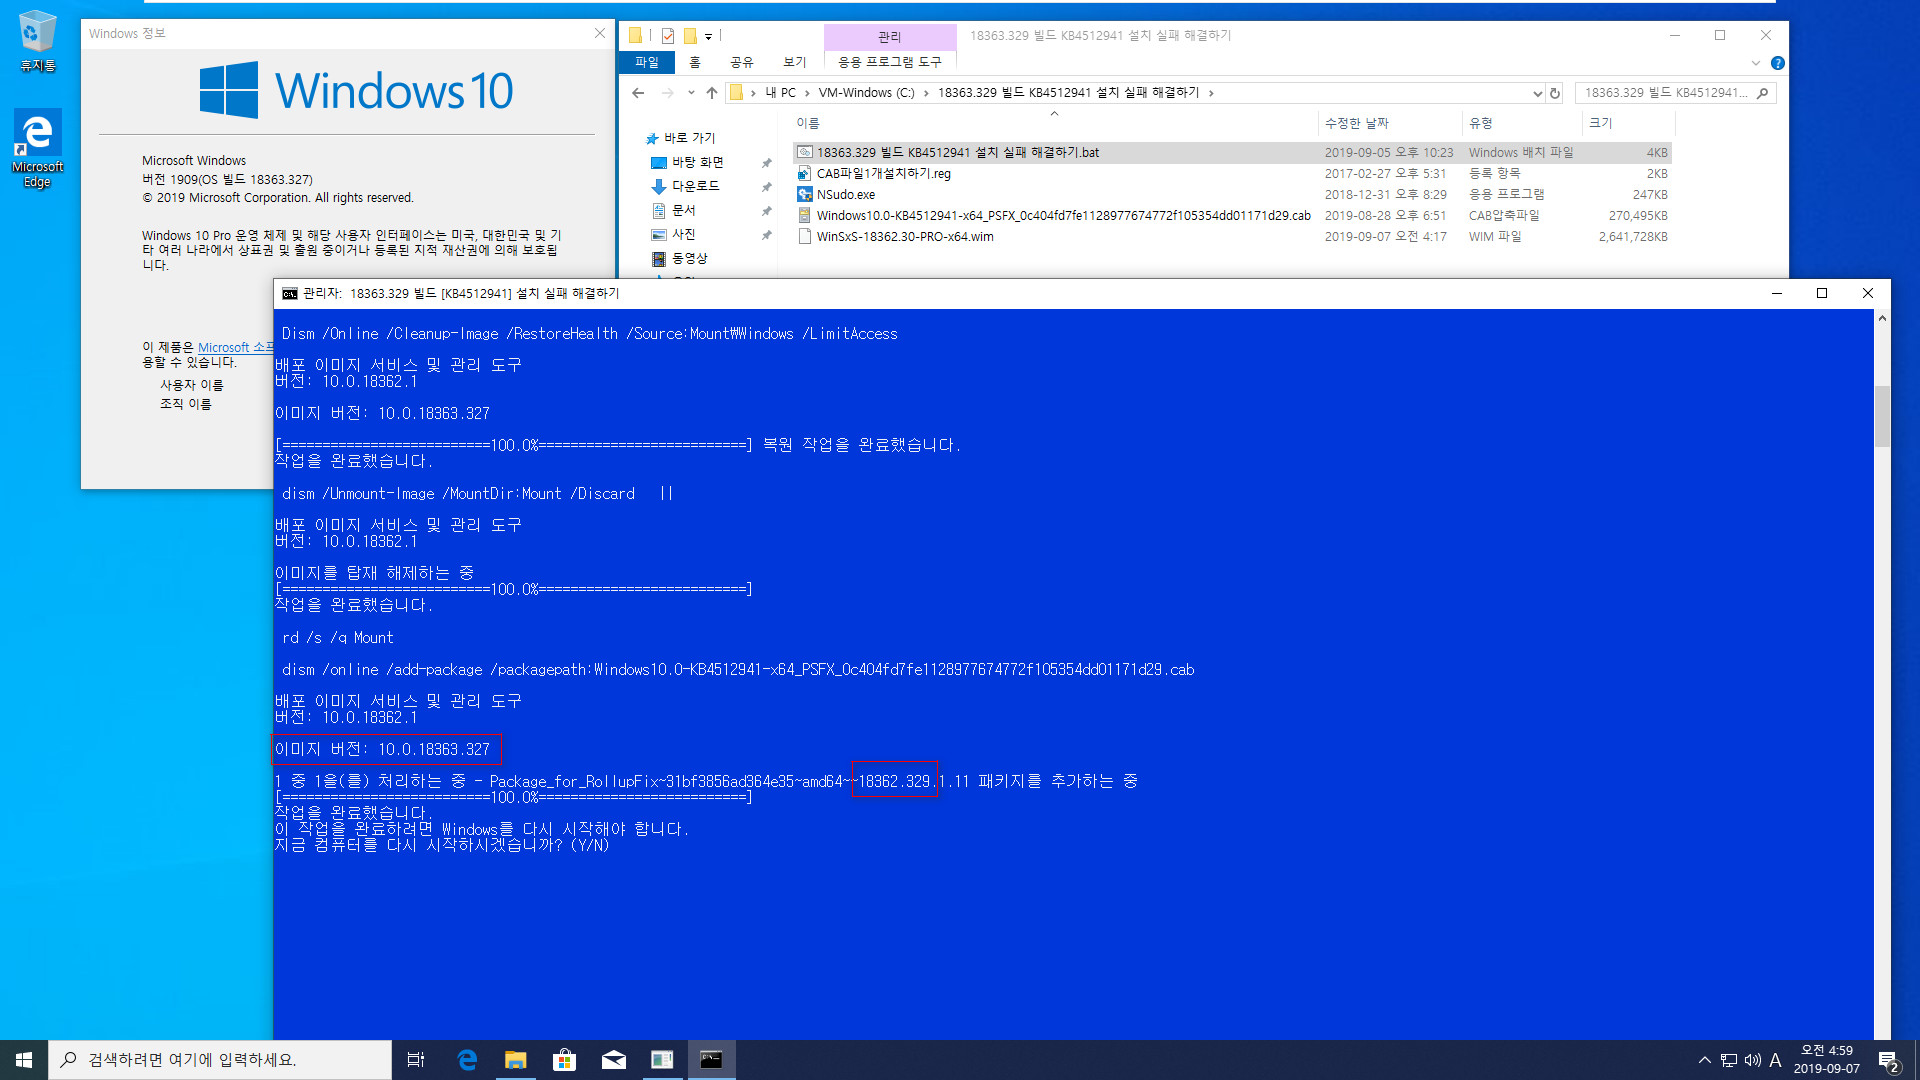Open the 파일 tab in File Explorer
Screen dimensions: 1920x1080
click(647, 62)
